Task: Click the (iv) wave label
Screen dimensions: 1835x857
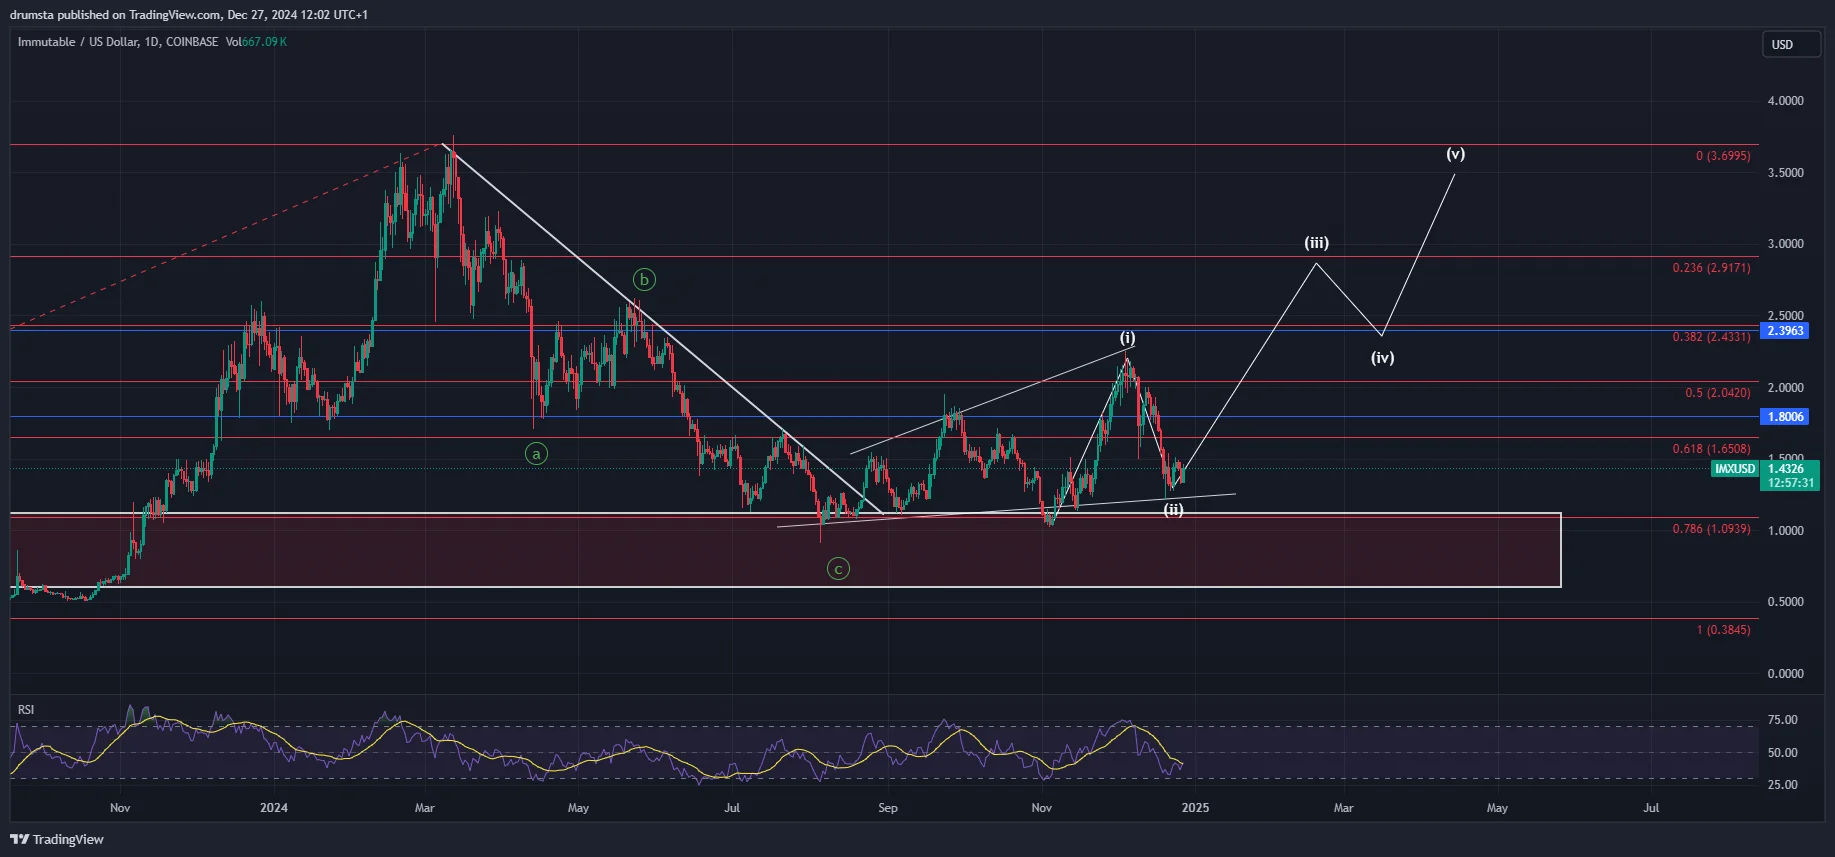Action: click(1382, 358)
